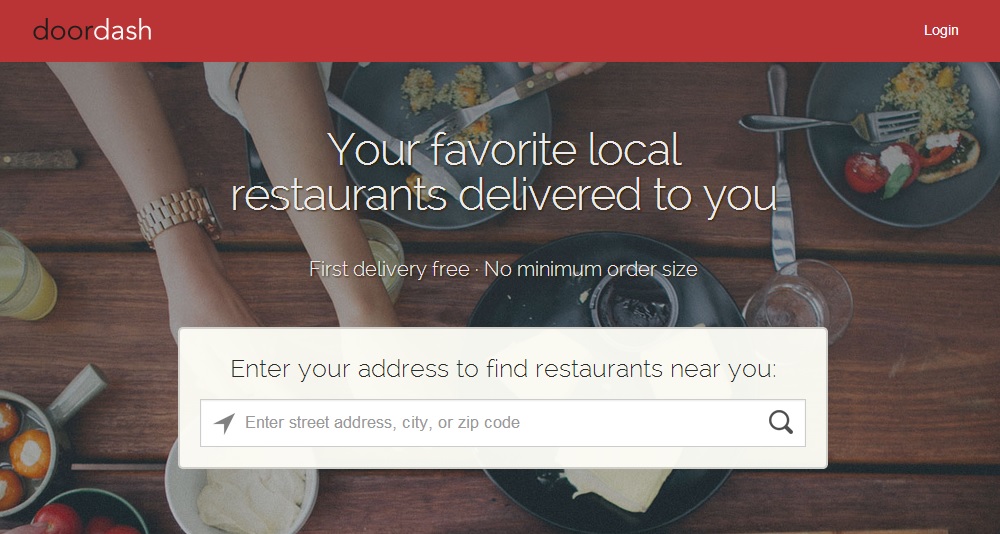Open the Login link in header
This screenshot has height=534, width=1000.
click(x=941, y=30)
